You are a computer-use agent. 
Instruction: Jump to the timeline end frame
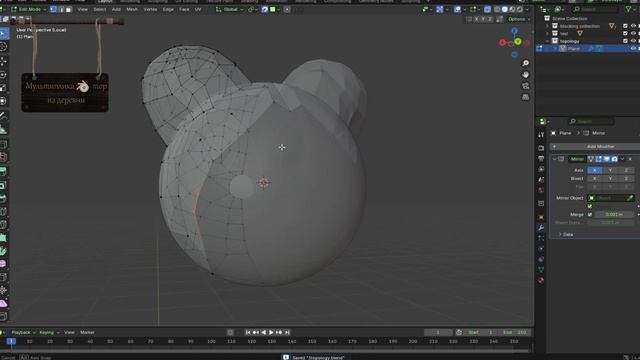pyautogui.click(x=287, y=332)
